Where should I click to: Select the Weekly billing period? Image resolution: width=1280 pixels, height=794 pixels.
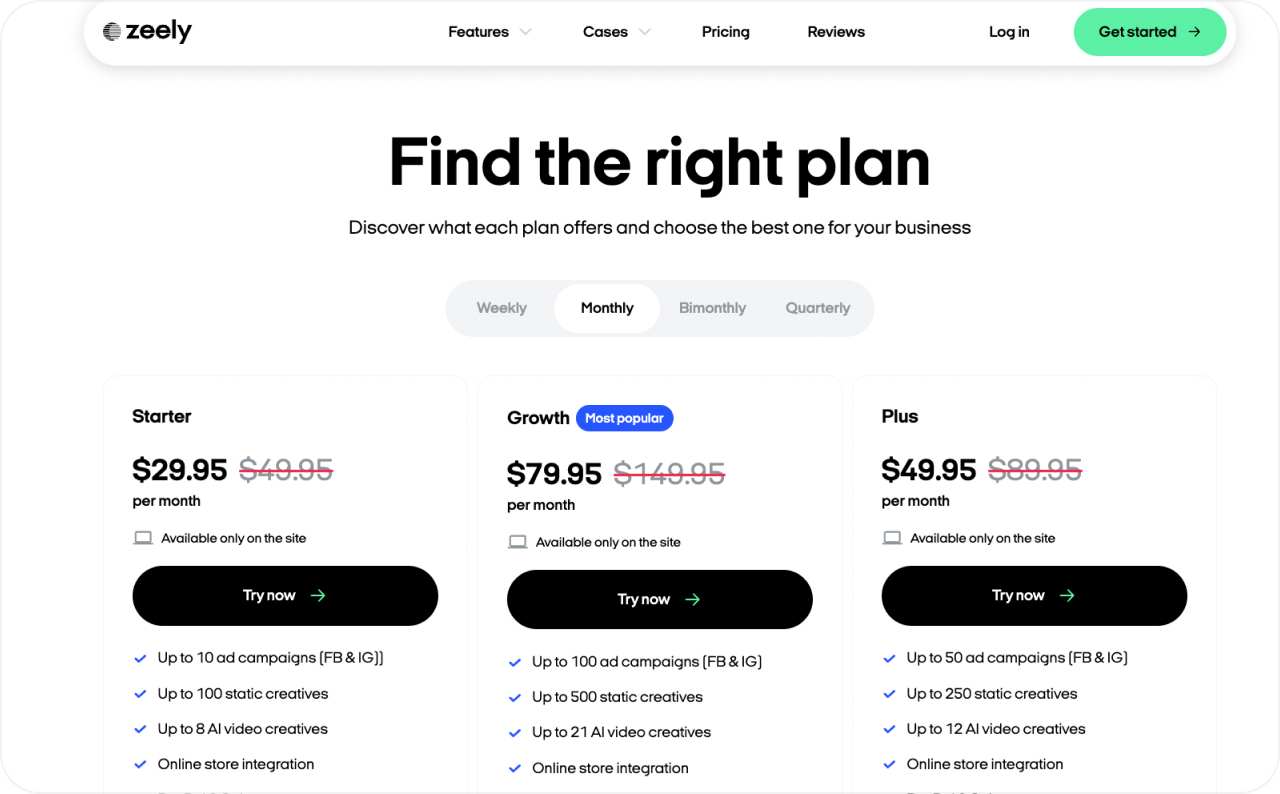501,308
